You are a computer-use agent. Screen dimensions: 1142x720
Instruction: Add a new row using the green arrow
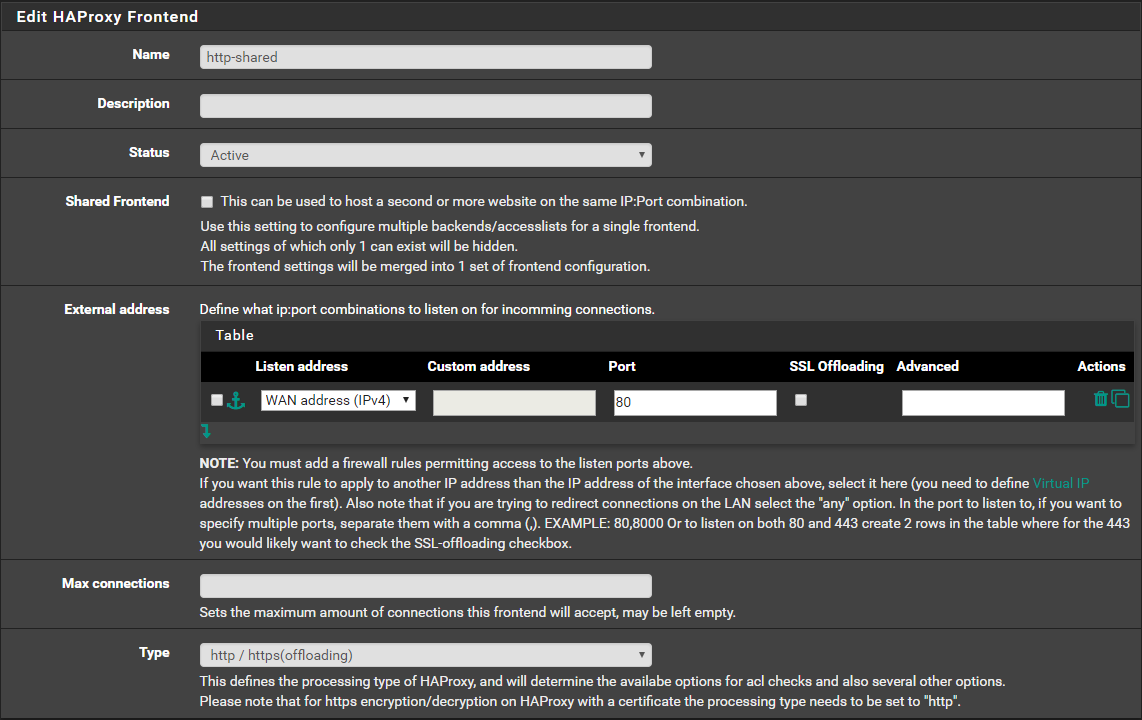tap(207, 431)
